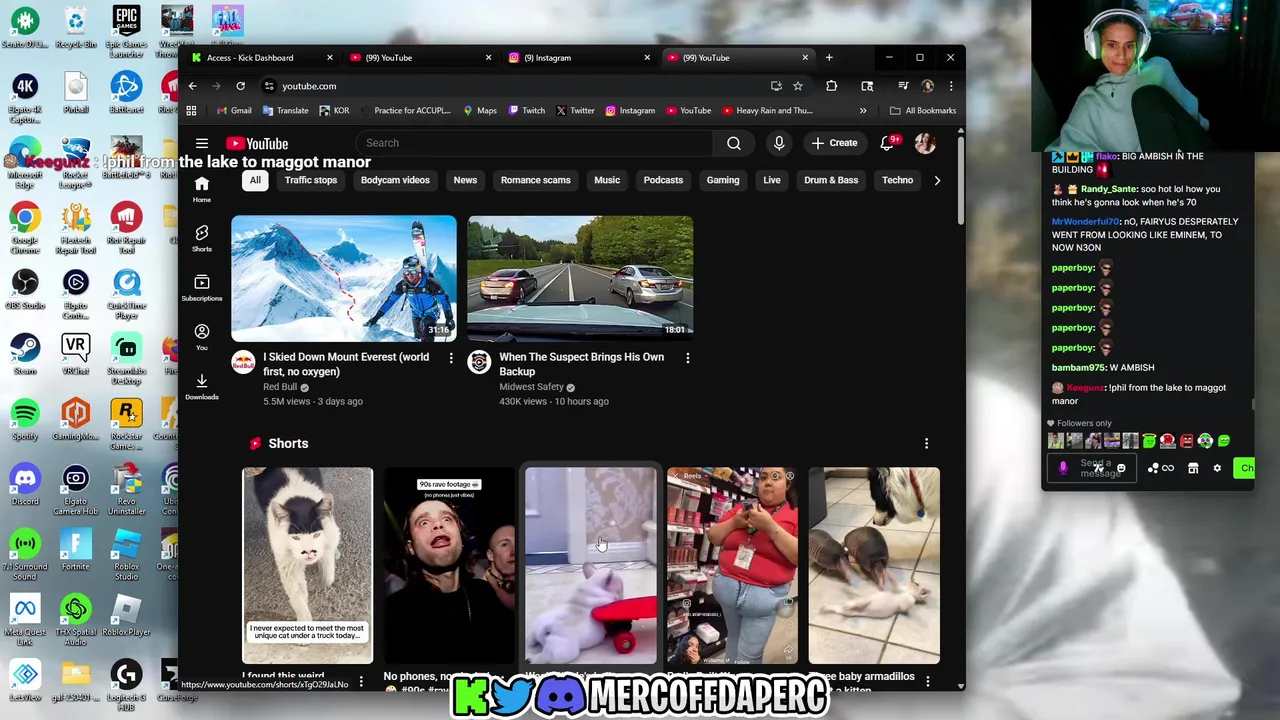
Task: Open OBS Studio desktop shortcut
Action: tap(25, 288)
